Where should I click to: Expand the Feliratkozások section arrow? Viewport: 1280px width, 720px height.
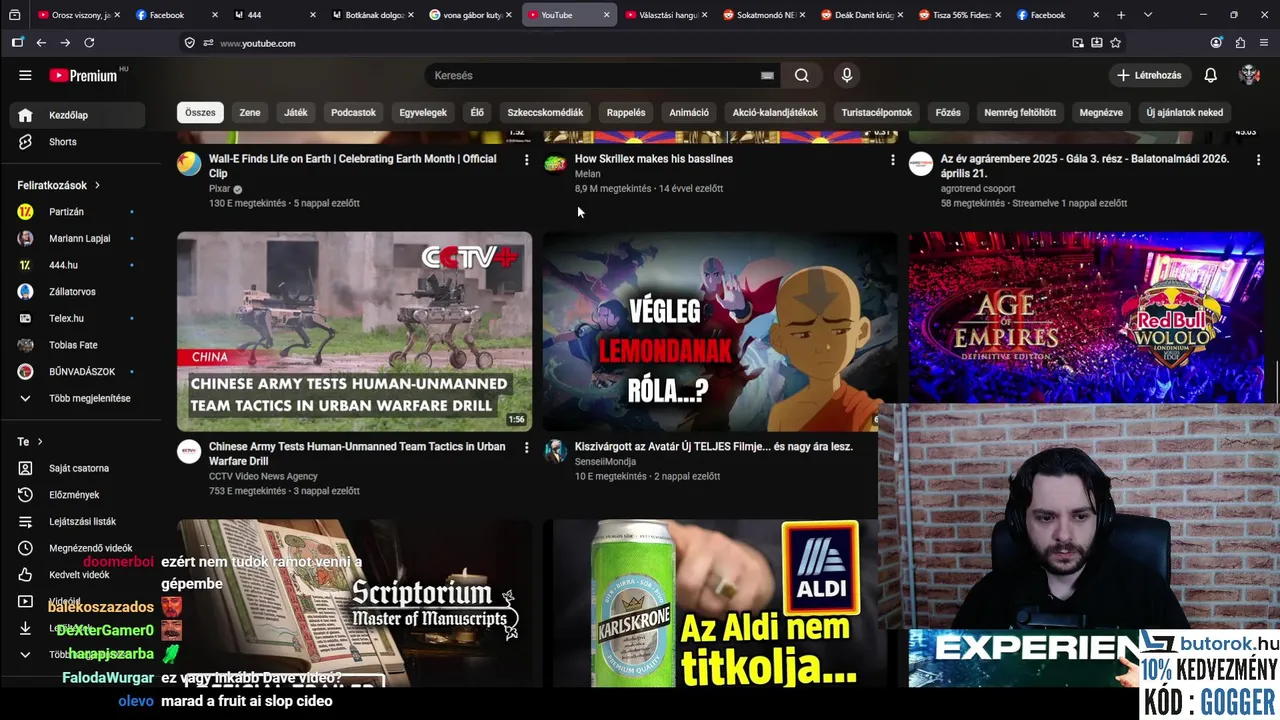(97, 185)
